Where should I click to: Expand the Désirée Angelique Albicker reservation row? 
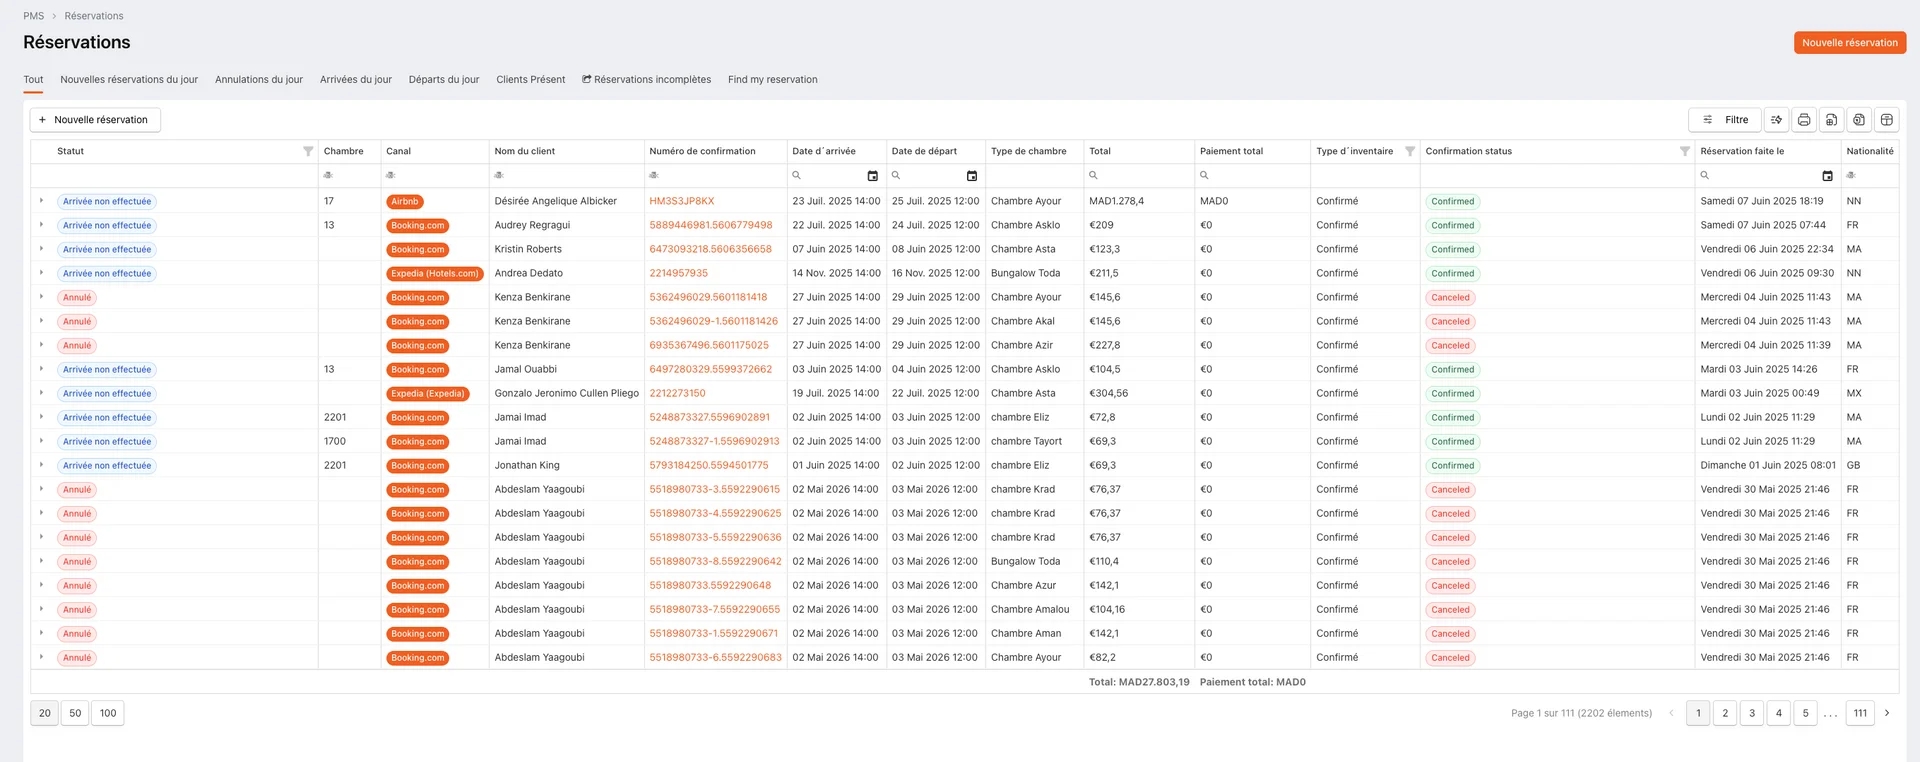(41, 201)
